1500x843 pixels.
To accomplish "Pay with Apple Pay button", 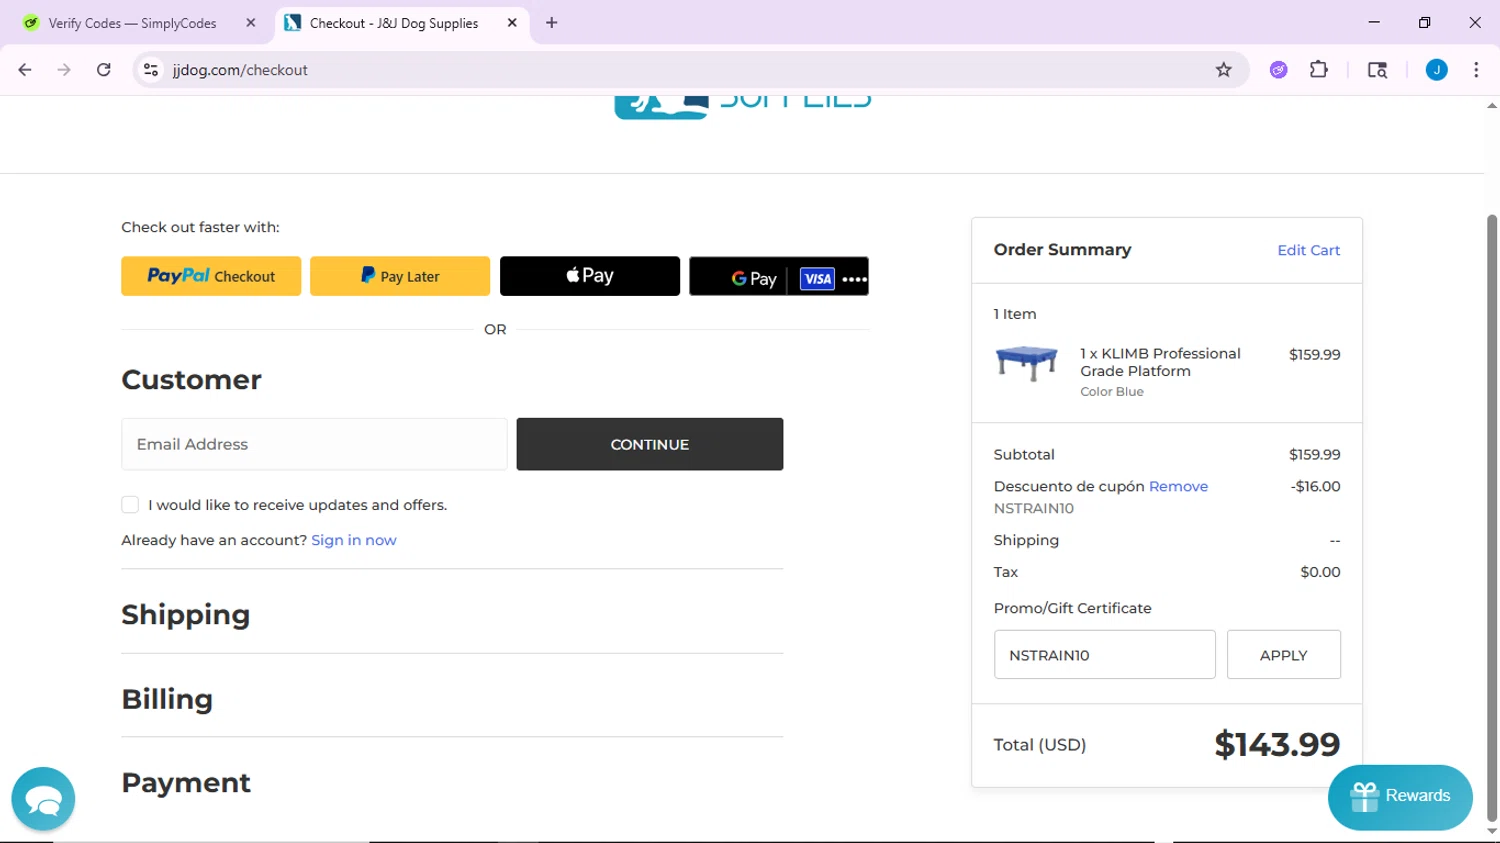I will click(590, 276).
